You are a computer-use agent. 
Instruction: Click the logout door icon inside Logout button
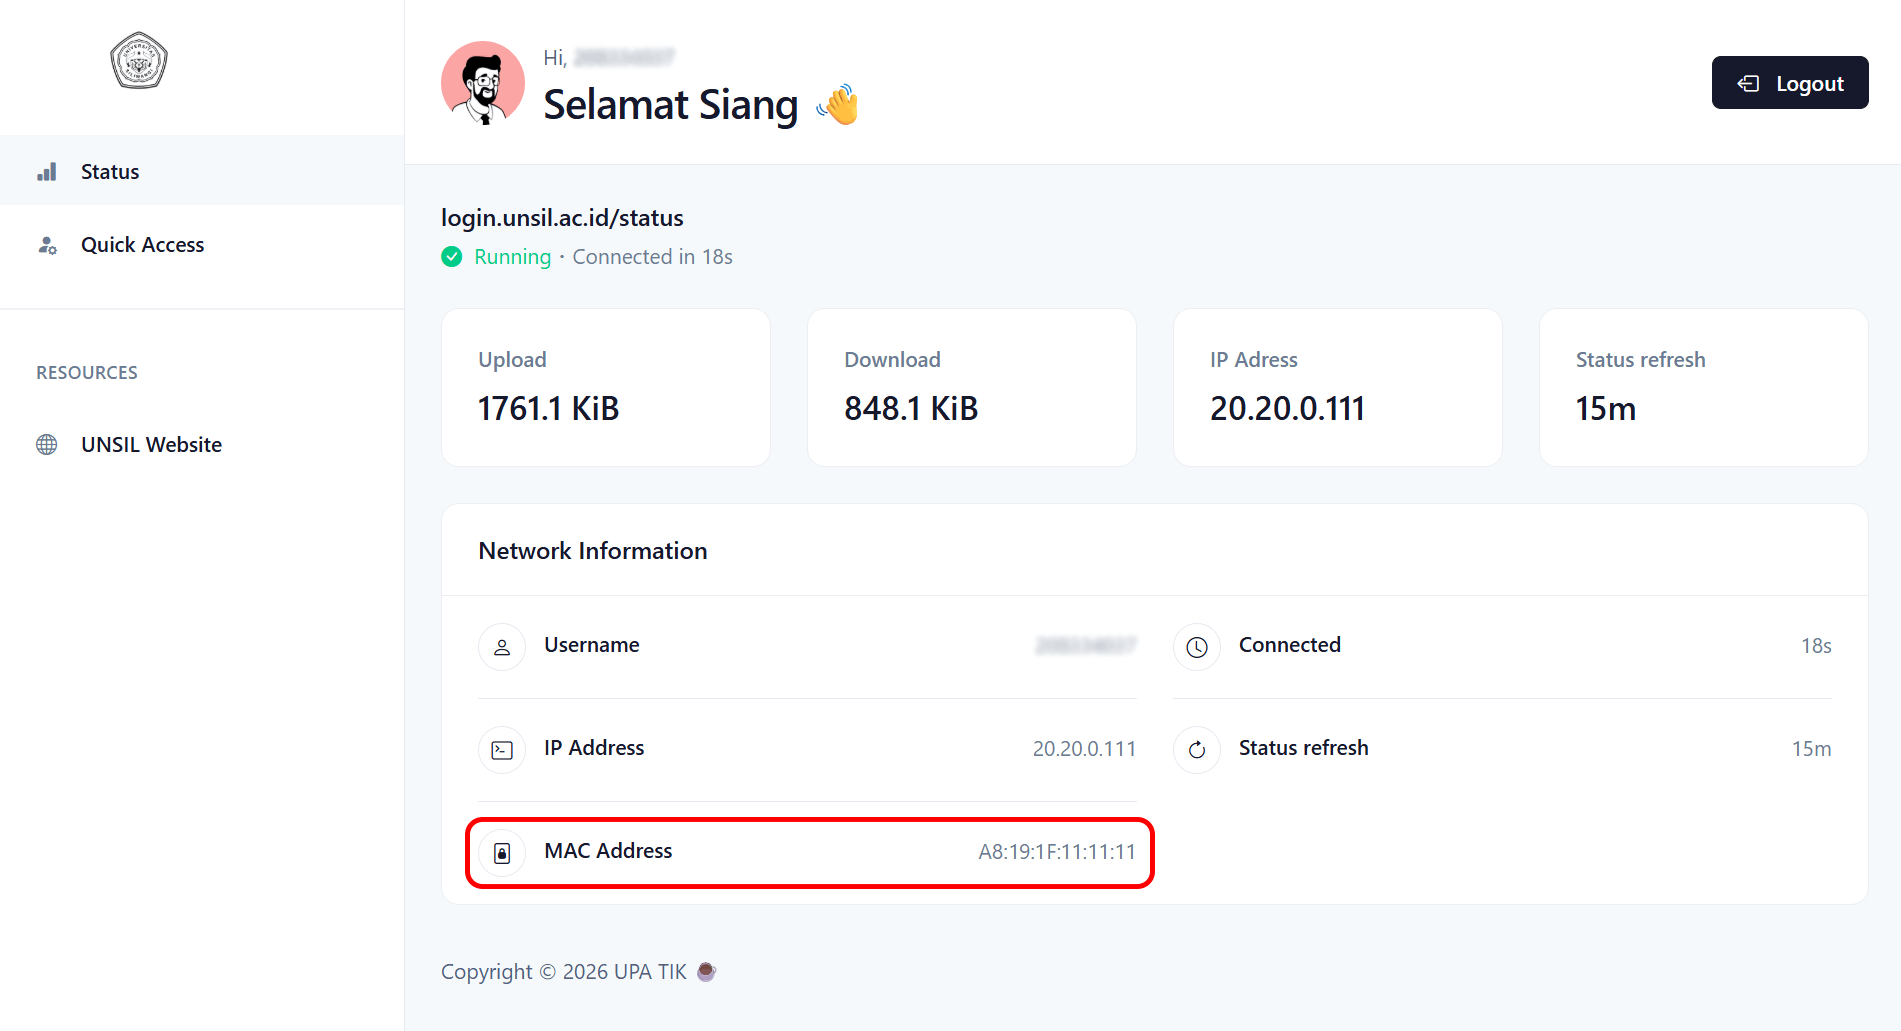coord(1748,83)
